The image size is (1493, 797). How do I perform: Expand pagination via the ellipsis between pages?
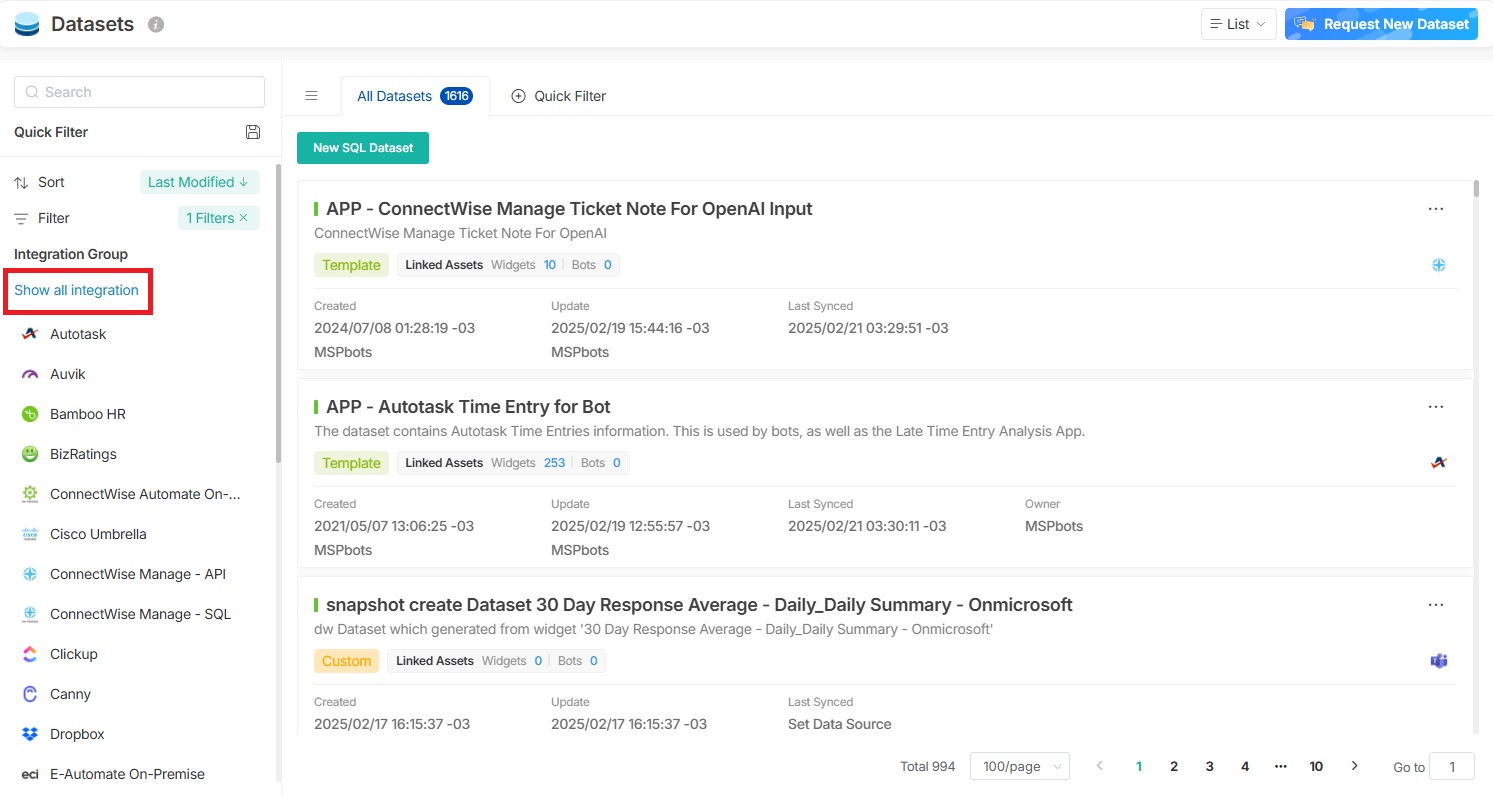1280,766
